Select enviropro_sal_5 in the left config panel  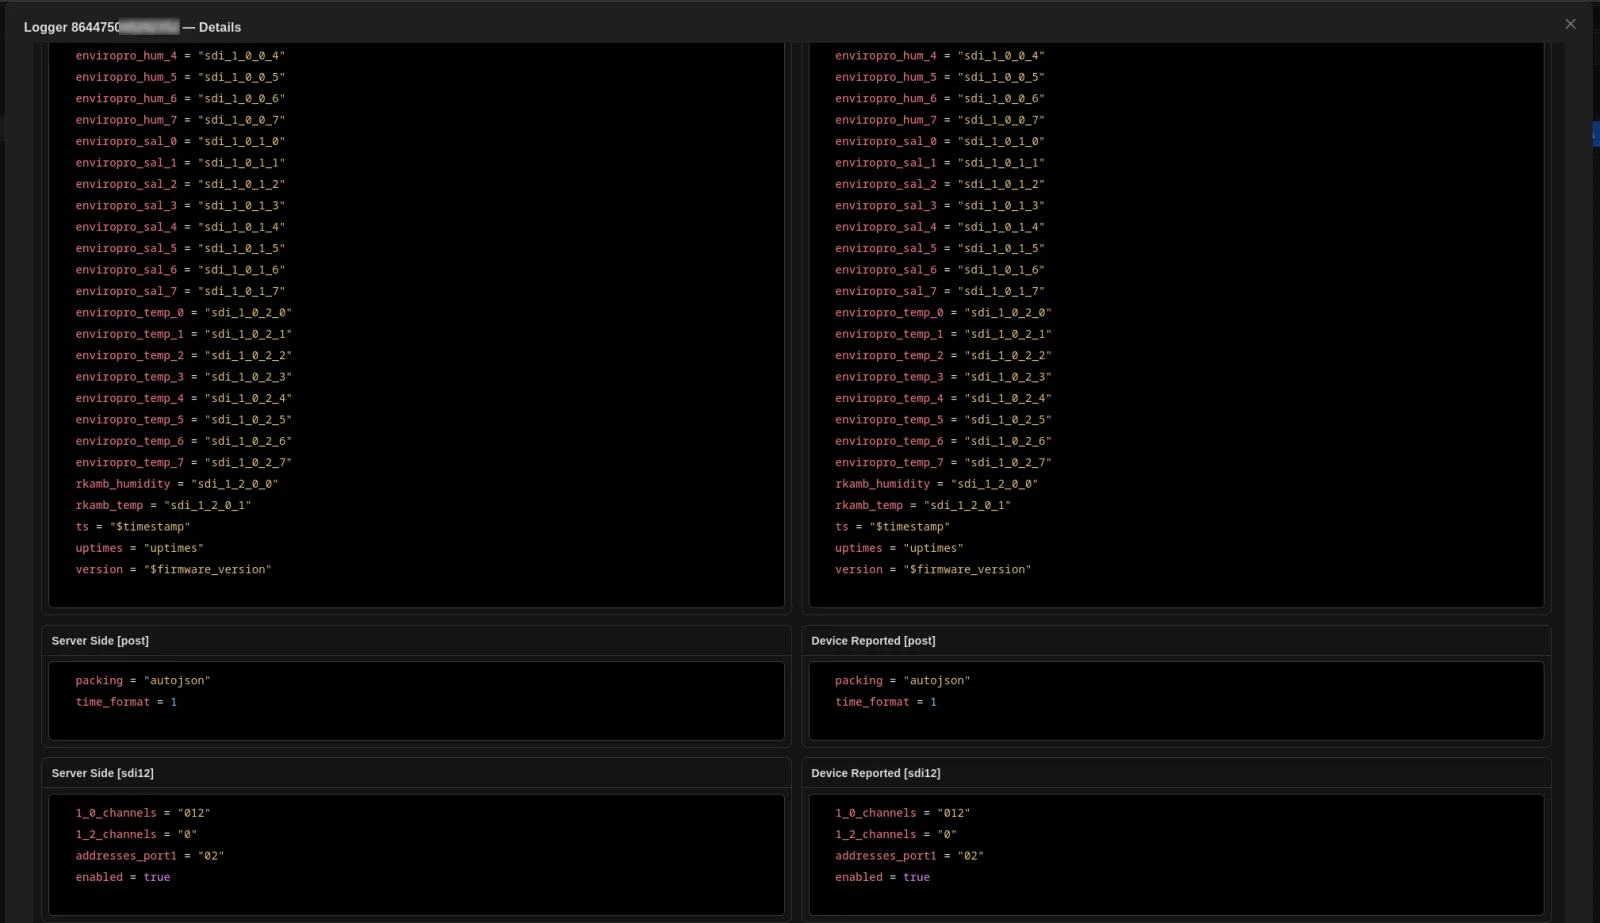coord(180,249)
